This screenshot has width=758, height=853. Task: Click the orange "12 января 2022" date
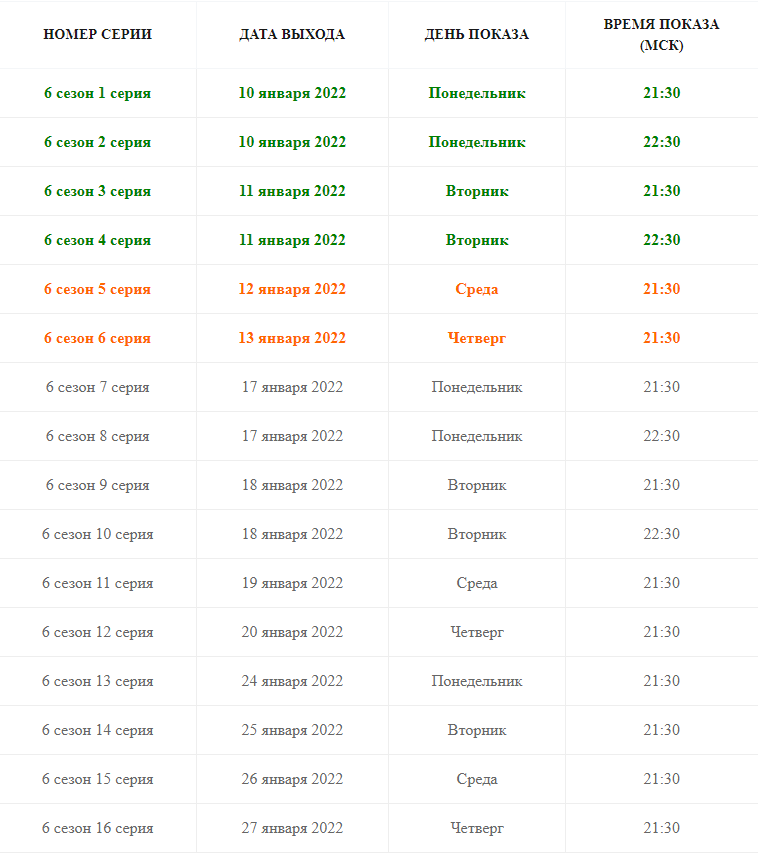point(292,289)
